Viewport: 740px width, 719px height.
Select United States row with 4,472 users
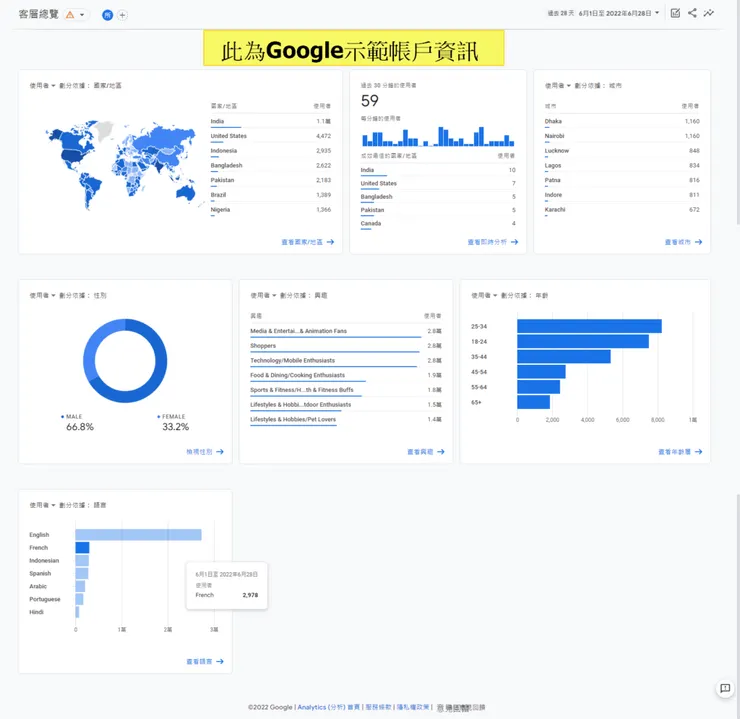(270, 136)
